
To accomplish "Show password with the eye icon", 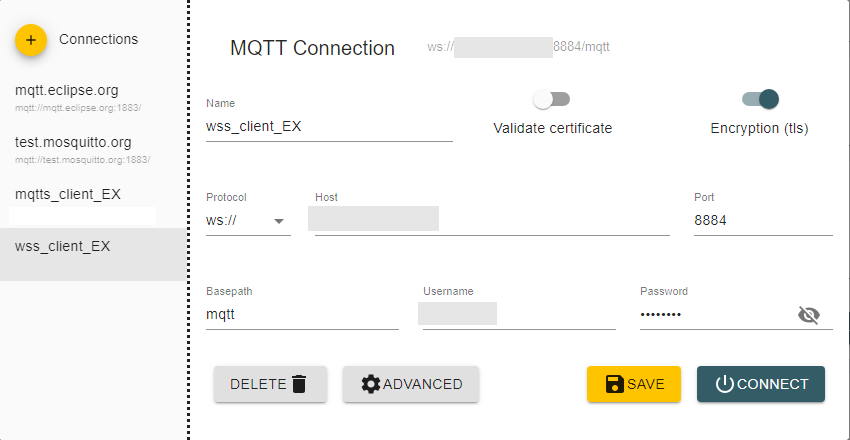I will [808, 315].
